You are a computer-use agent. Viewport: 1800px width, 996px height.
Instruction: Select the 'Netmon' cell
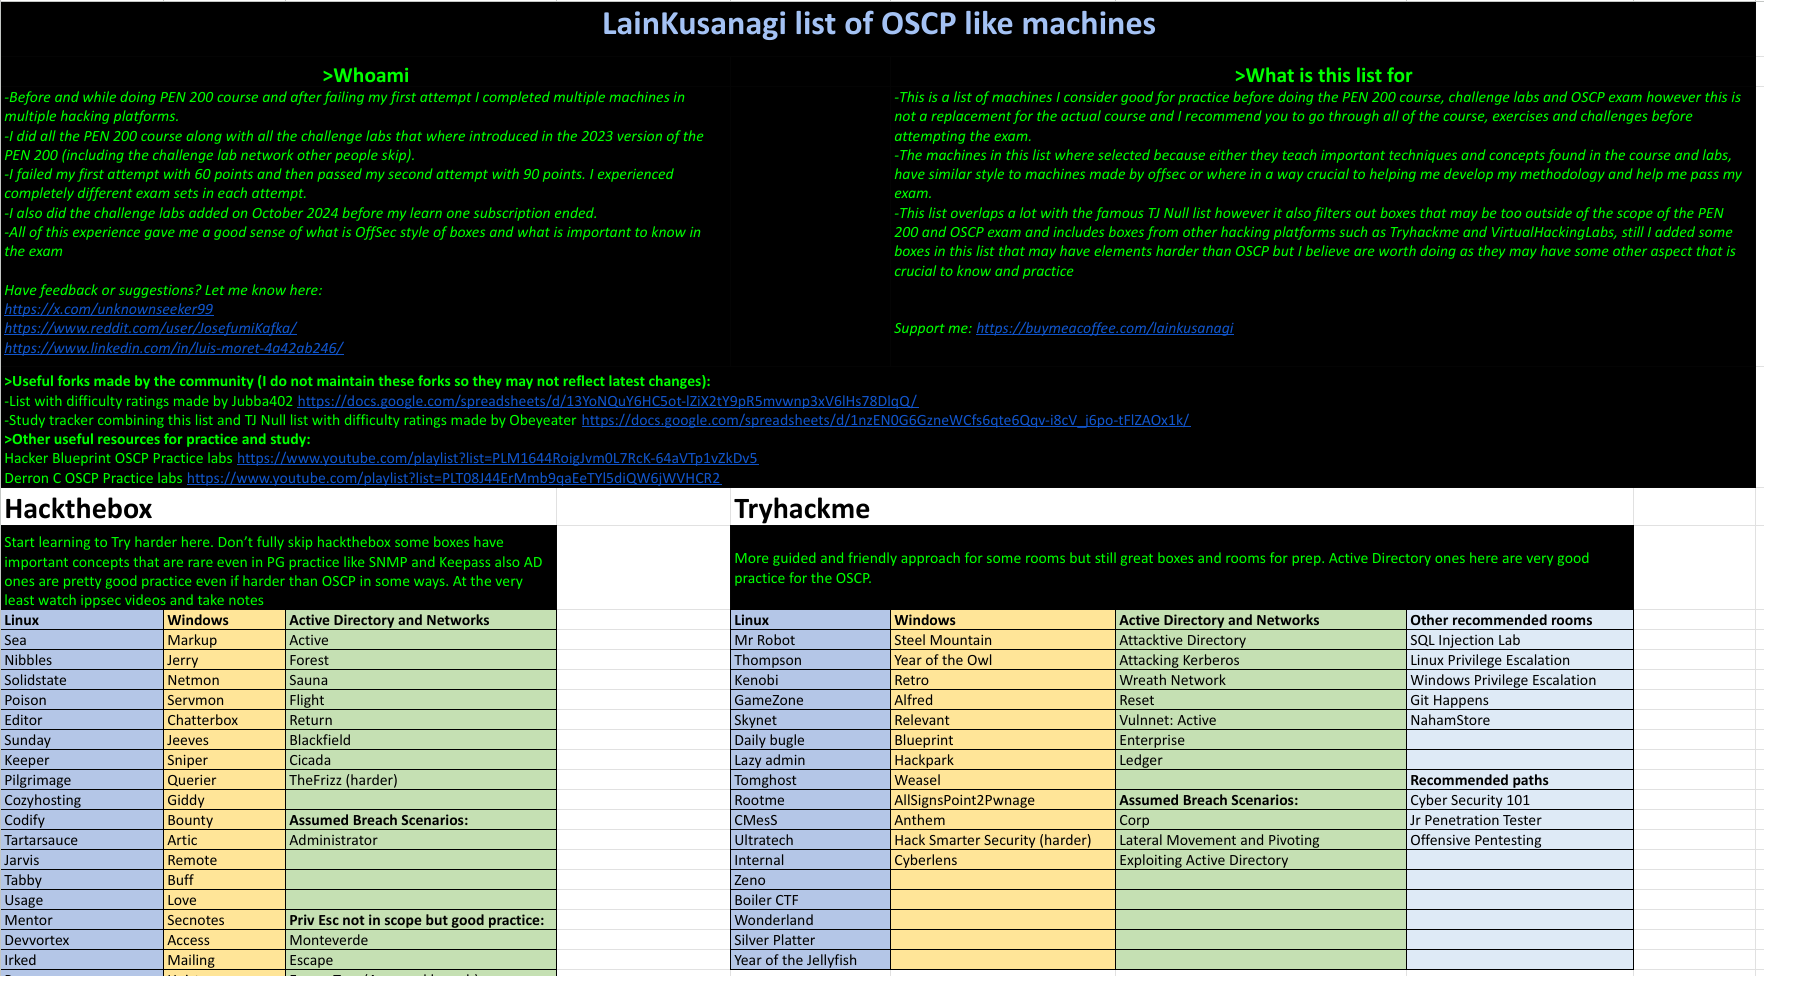(x=225, y=680)
